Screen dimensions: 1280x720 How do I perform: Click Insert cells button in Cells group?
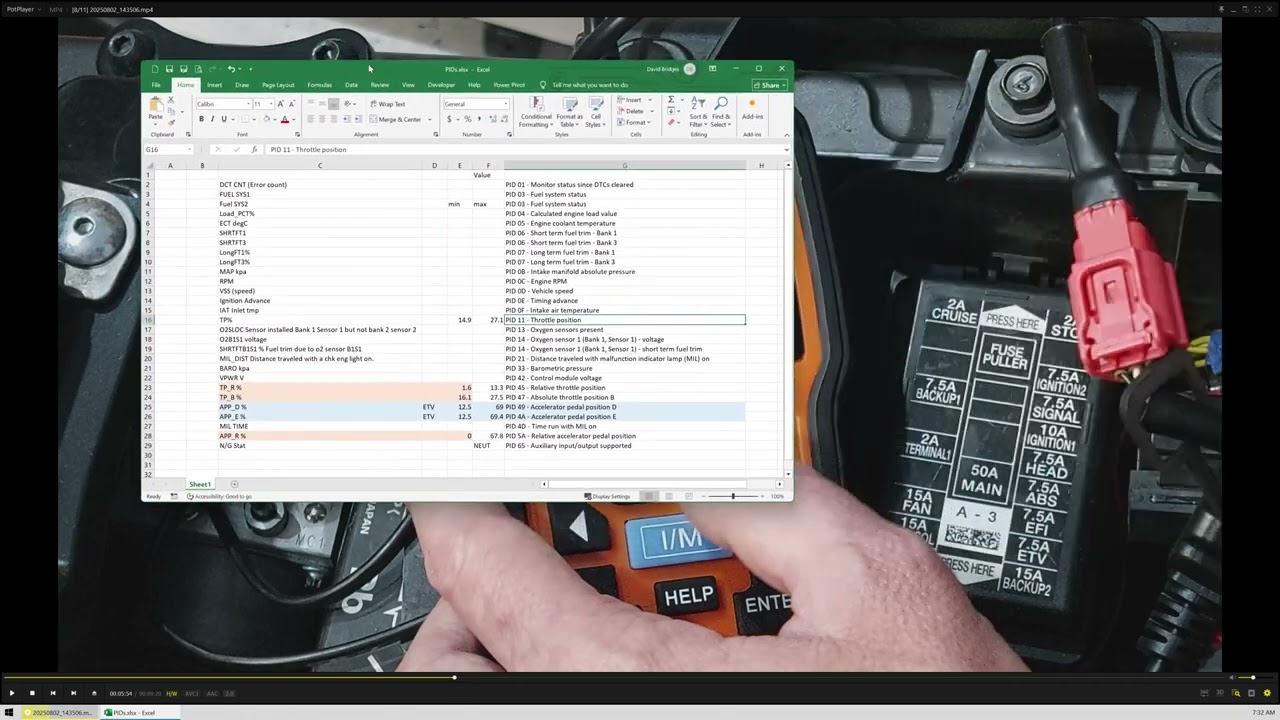[x=631, y=100]
